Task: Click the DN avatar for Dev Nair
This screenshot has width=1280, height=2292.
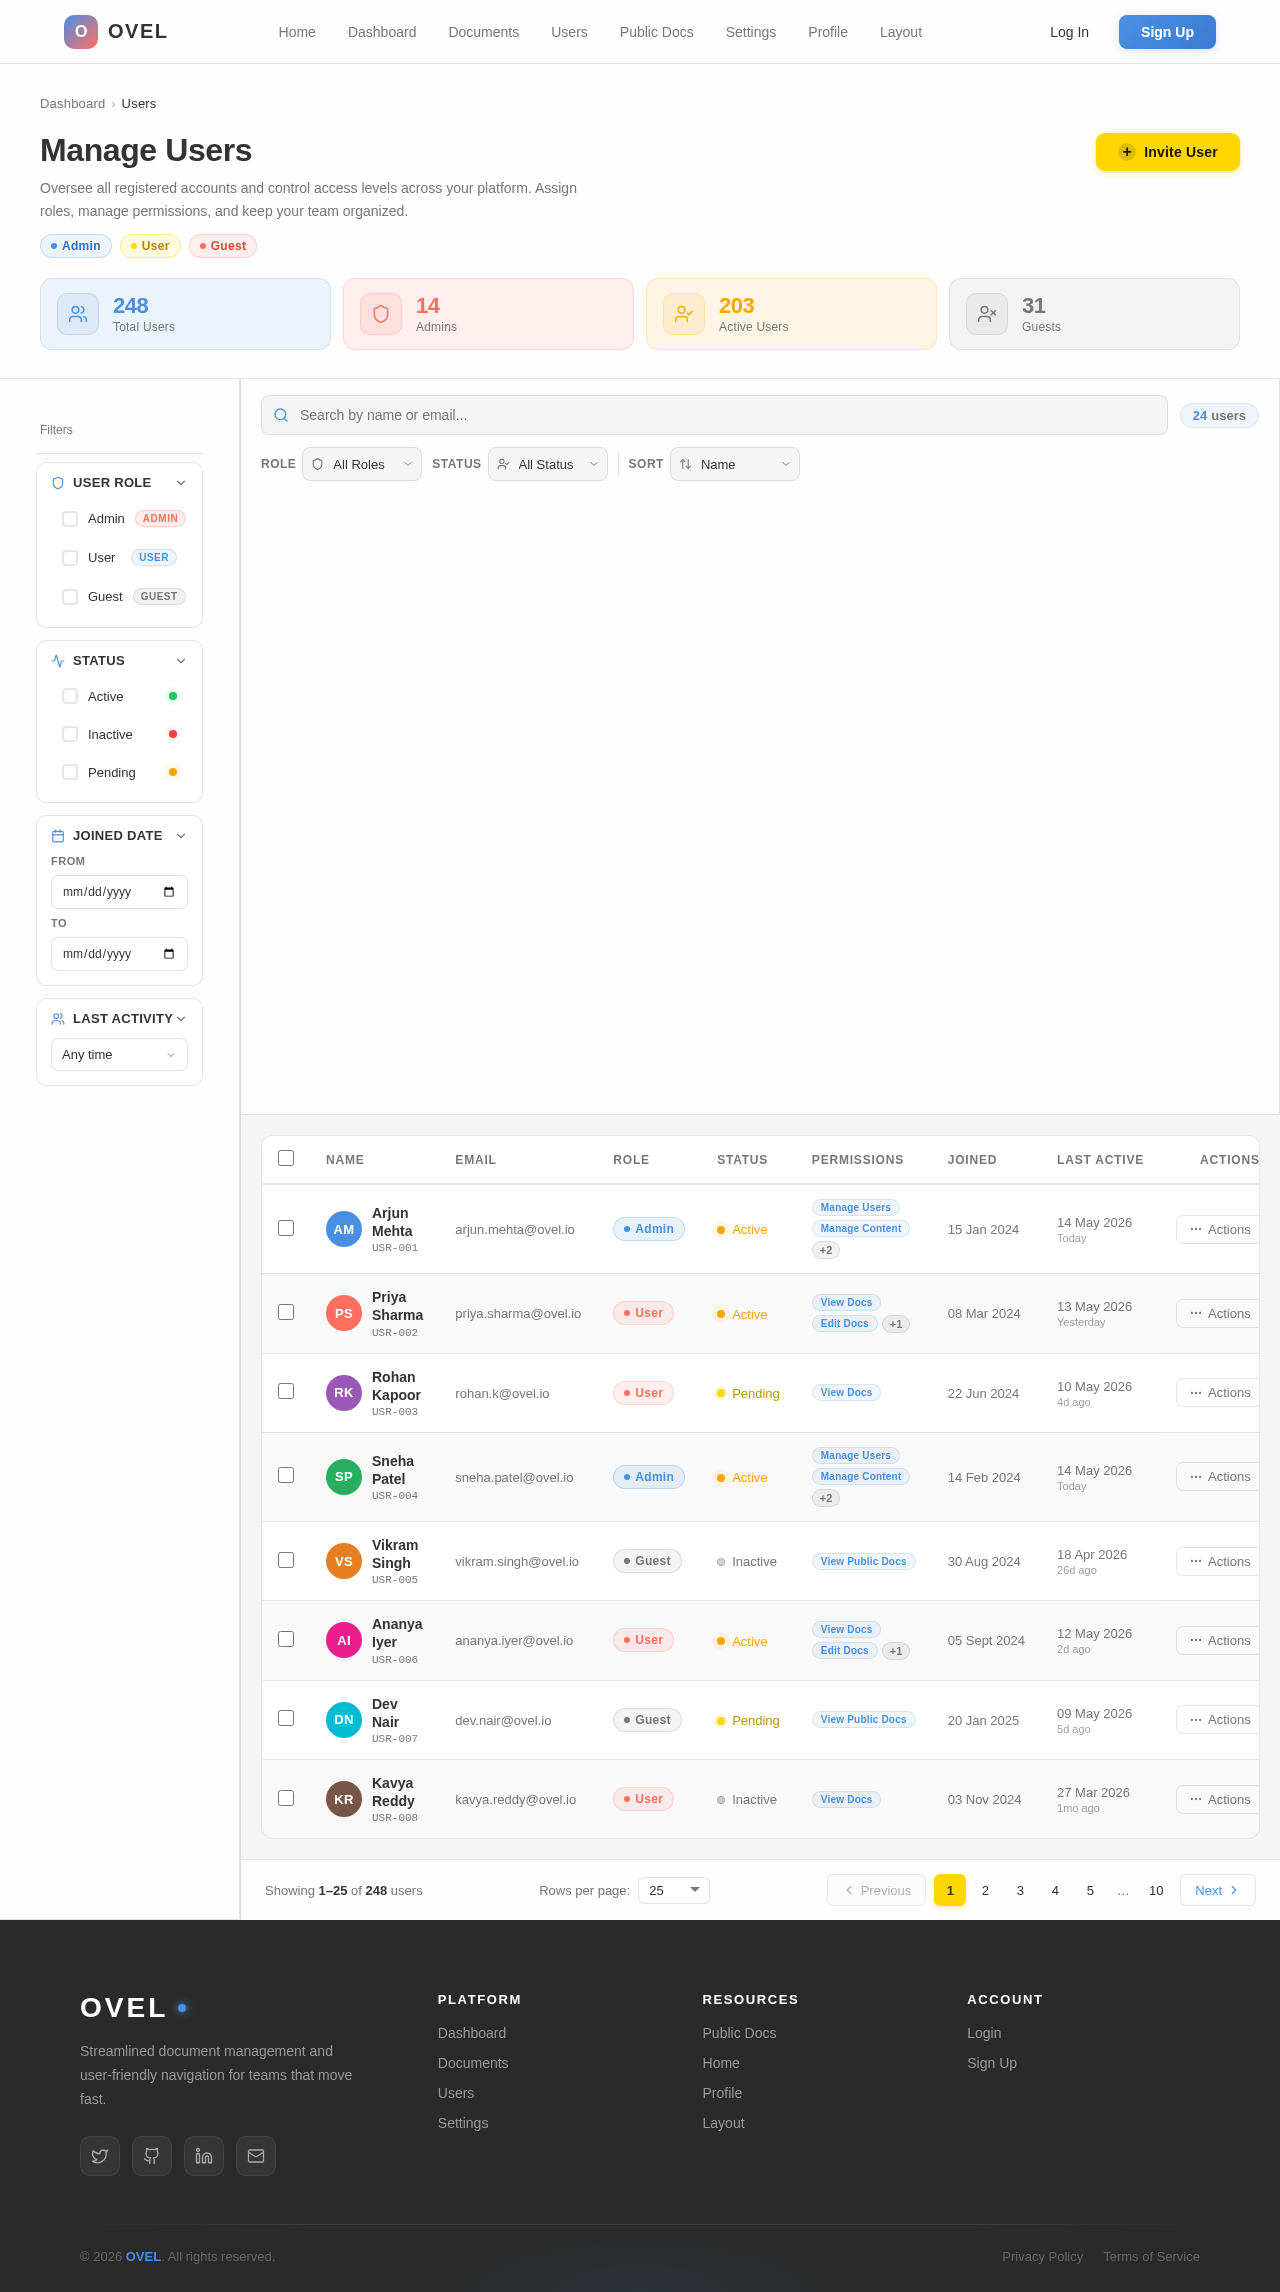Action: coord(344,1720)
